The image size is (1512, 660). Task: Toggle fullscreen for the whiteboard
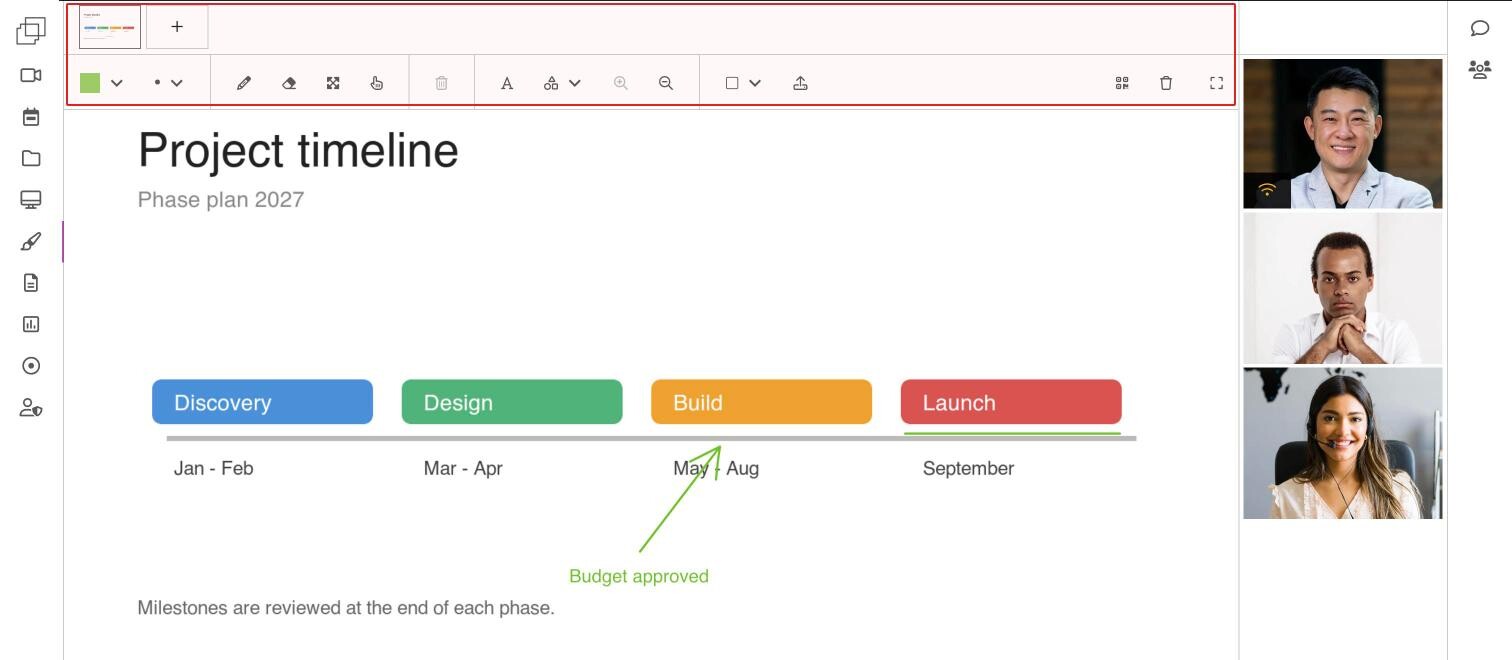click(x=1216, y=83)
